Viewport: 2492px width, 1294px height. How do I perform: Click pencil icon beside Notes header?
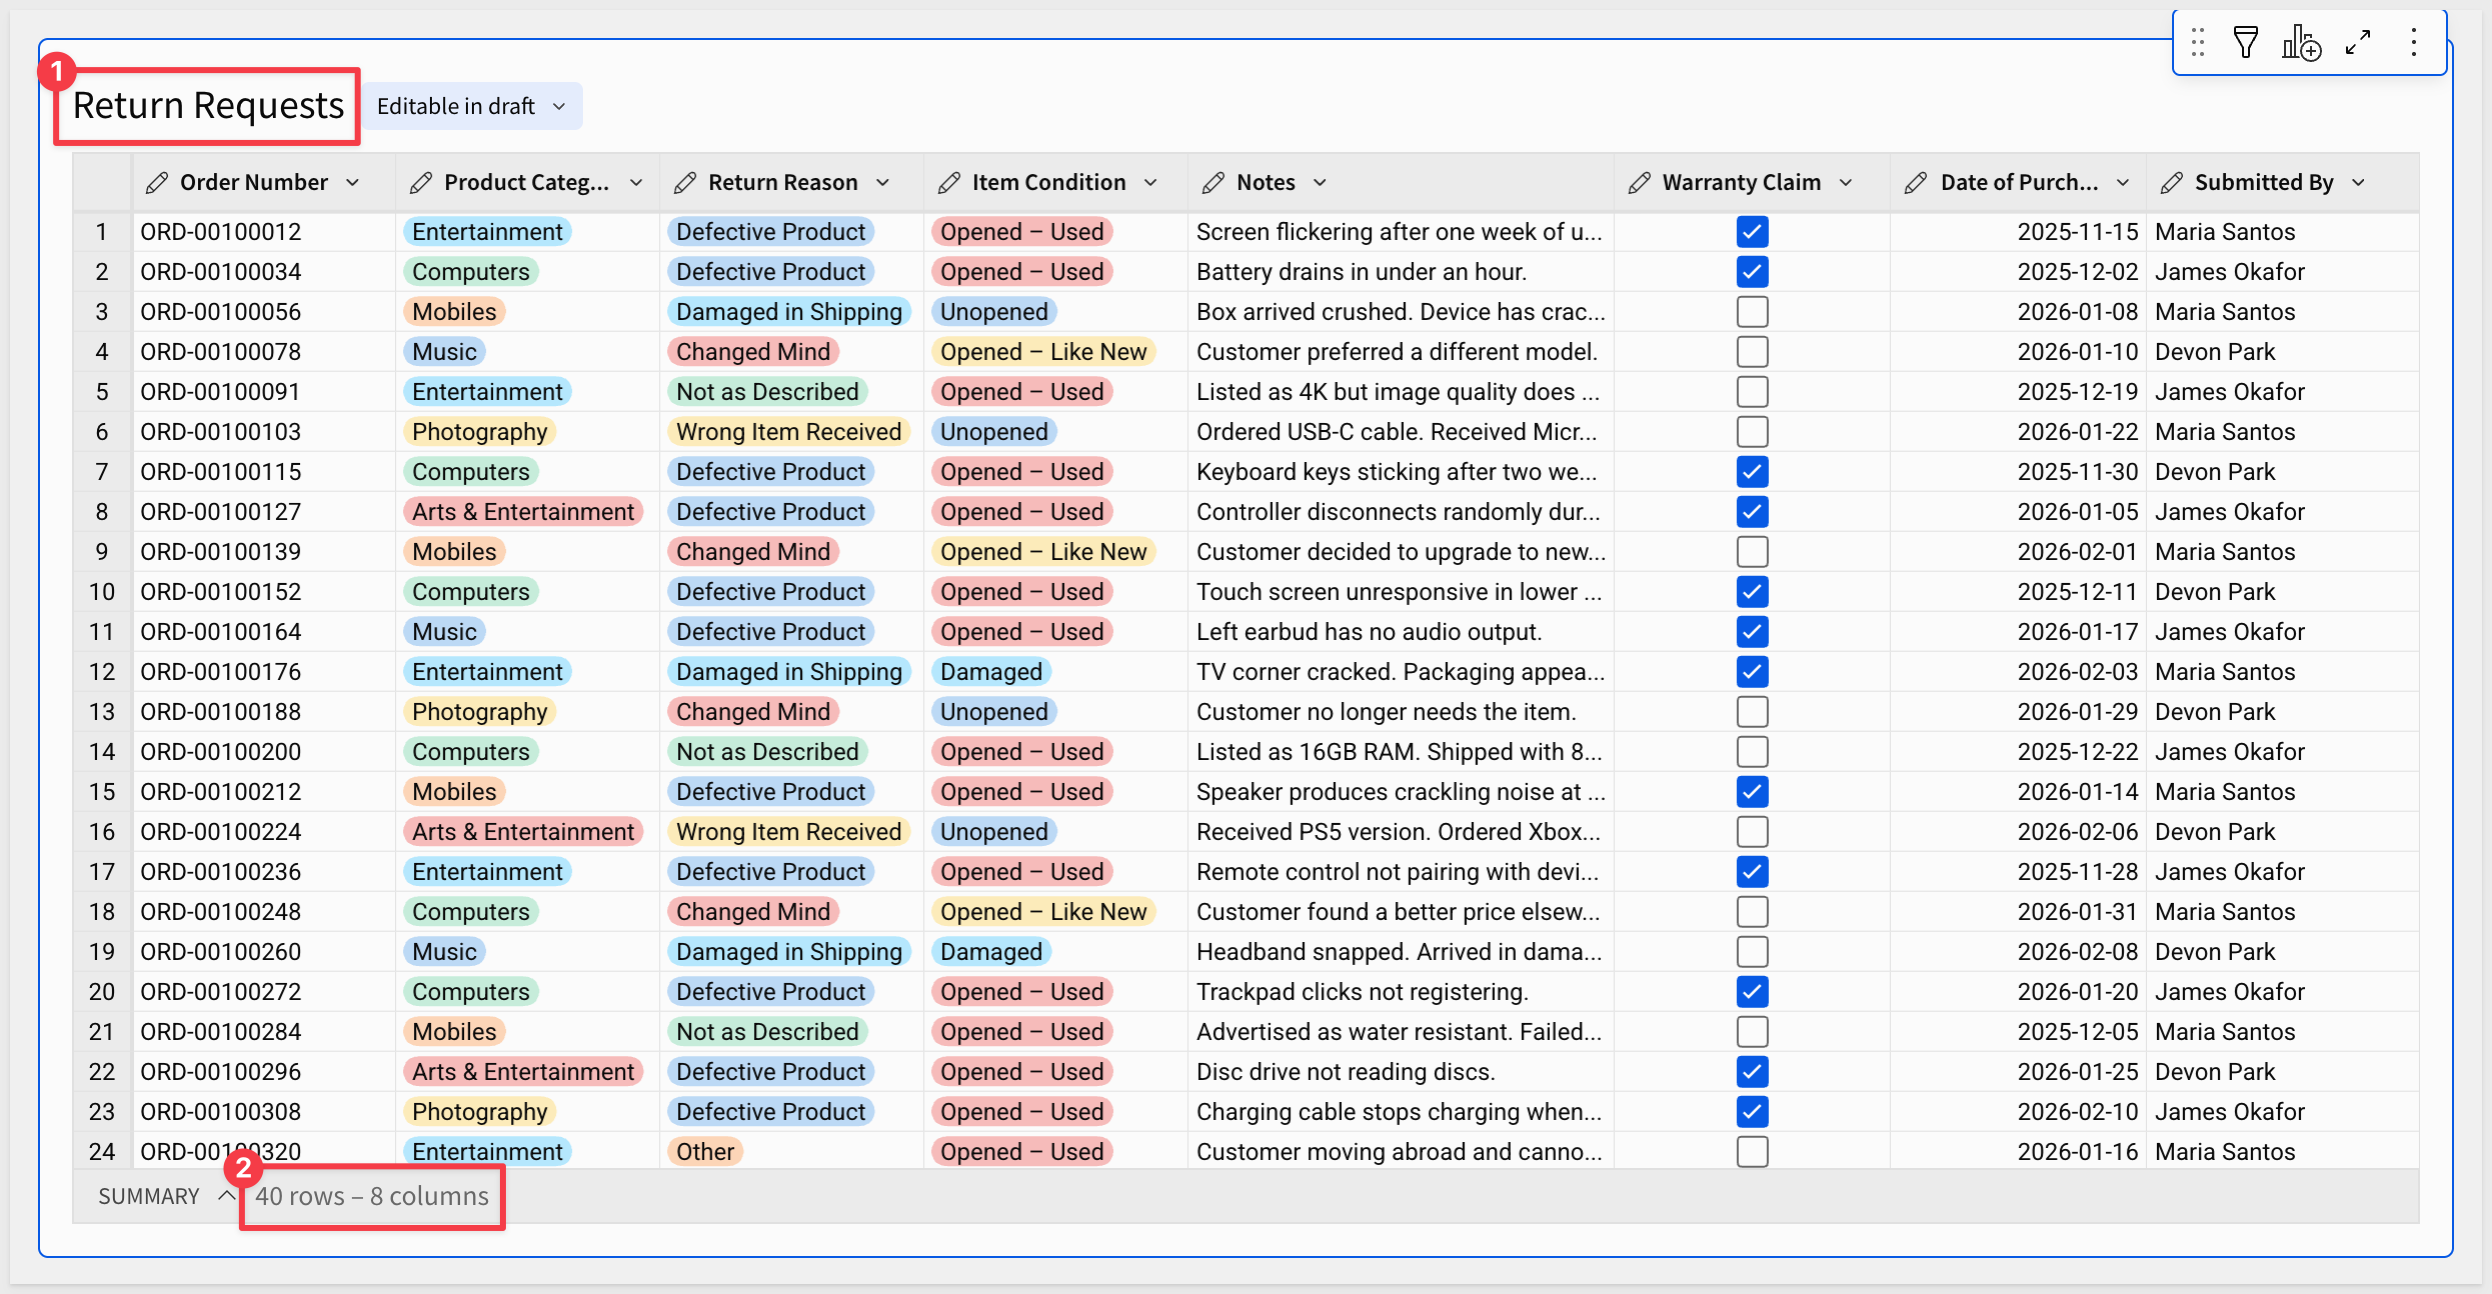[x=1213, y=183]
